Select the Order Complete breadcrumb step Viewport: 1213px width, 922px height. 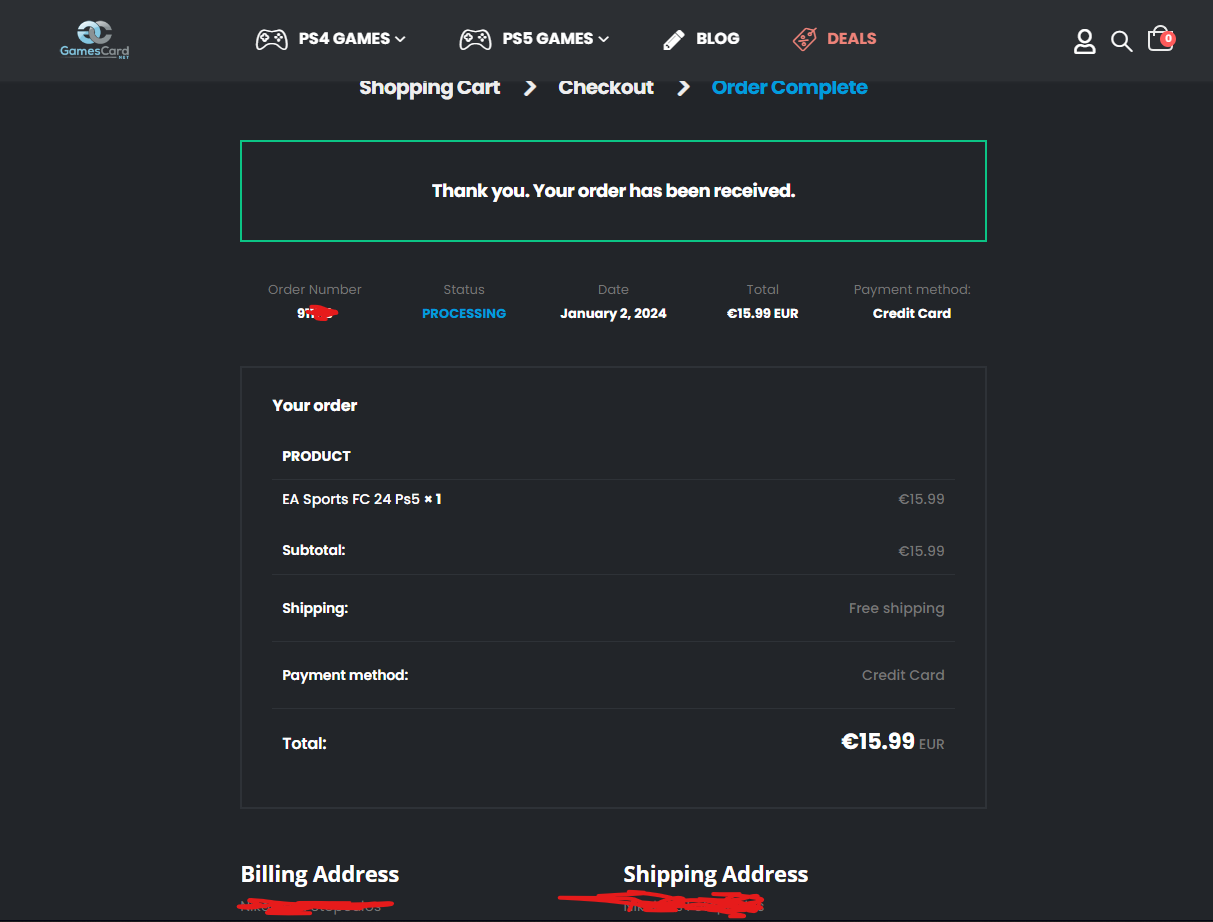[x=790, y=87]
